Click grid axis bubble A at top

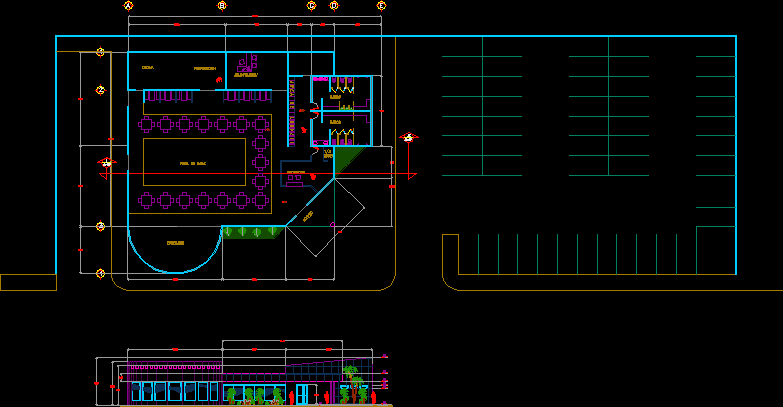click(x=128, y=6)
